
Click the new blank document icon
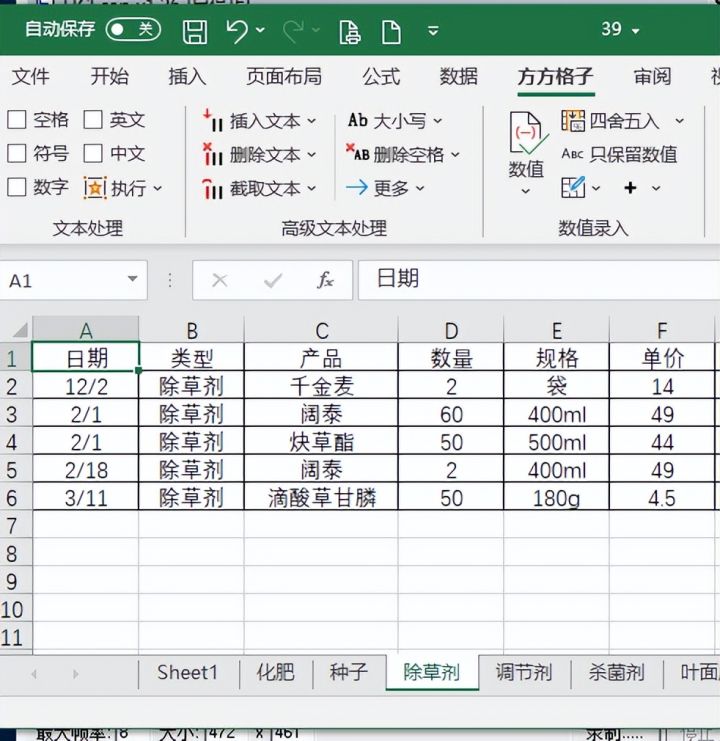tap(391, 32)
